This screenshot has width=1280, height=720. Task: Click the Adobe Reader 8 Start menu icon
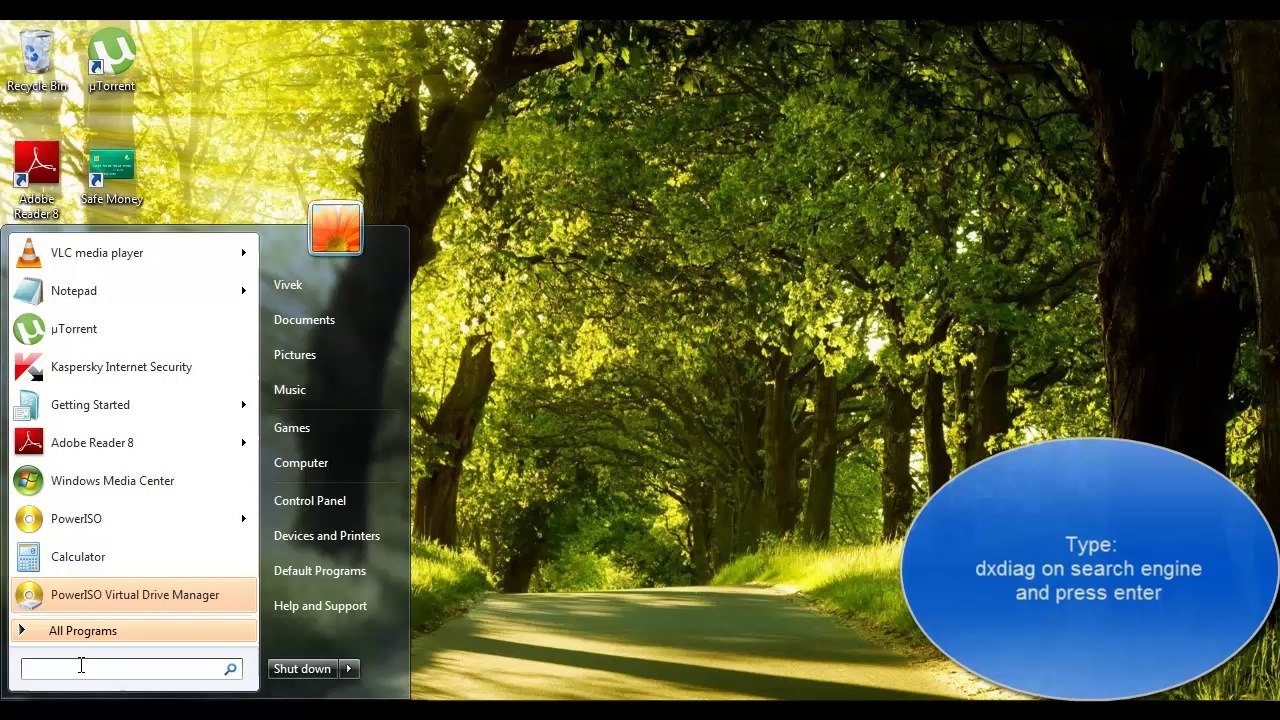29,443
